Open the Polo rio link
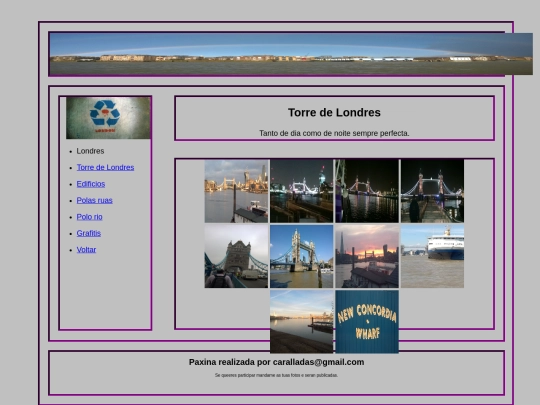This screenshot has height=405, width=540. [x=89, y=217]
